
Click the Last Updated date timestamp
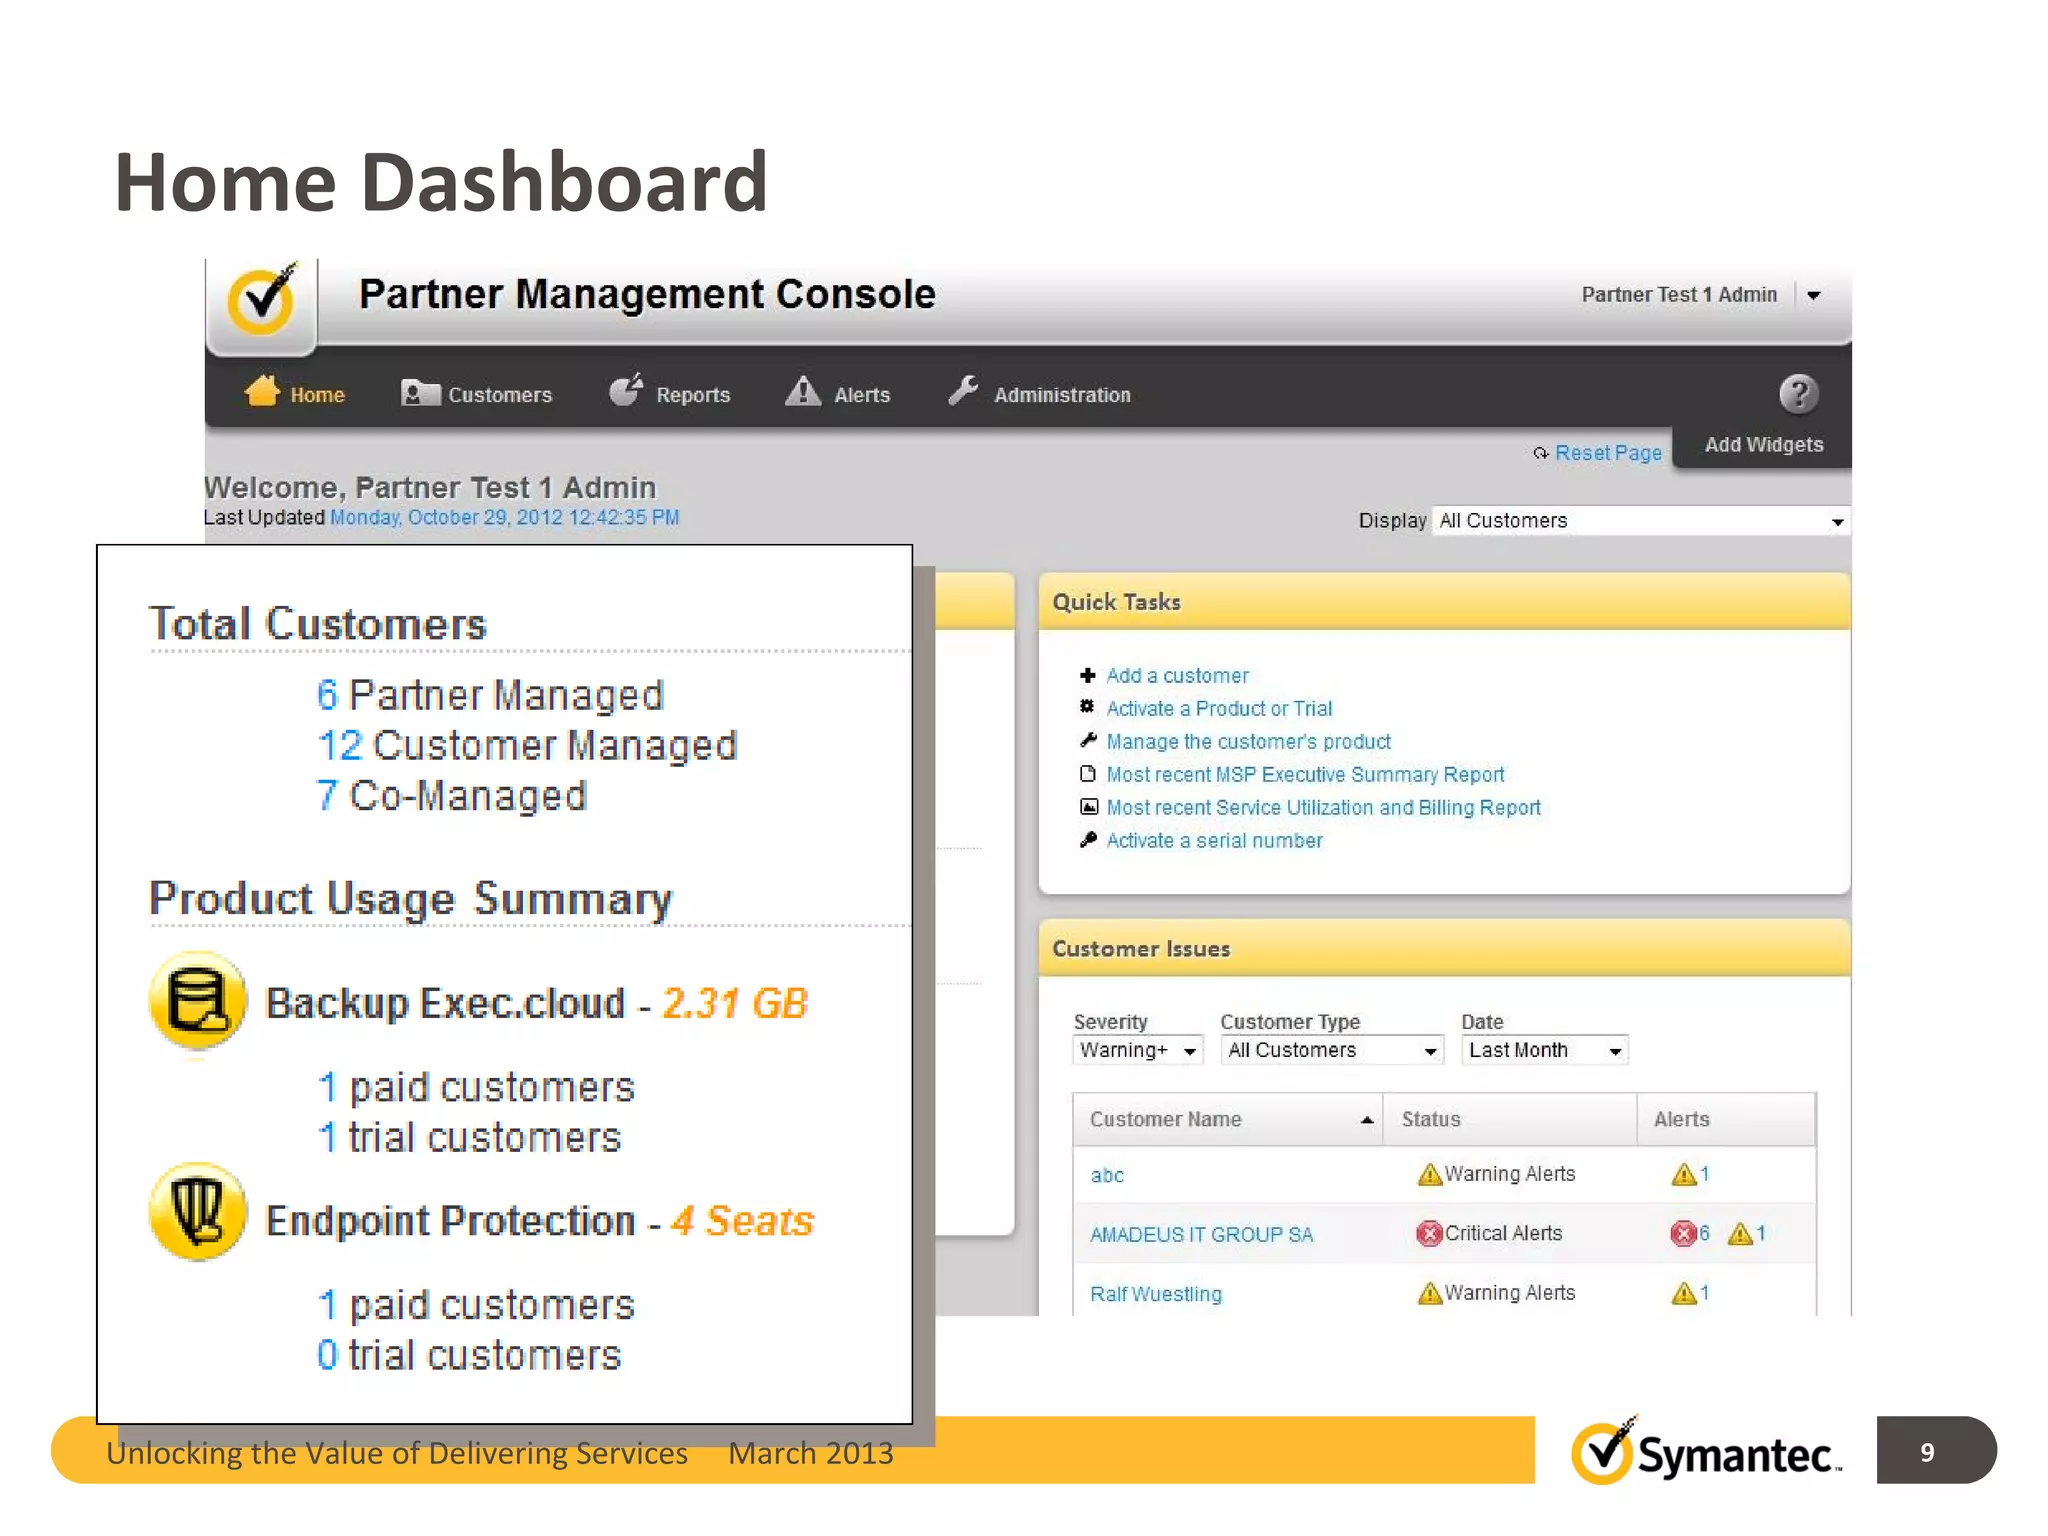tap(505, 517)
